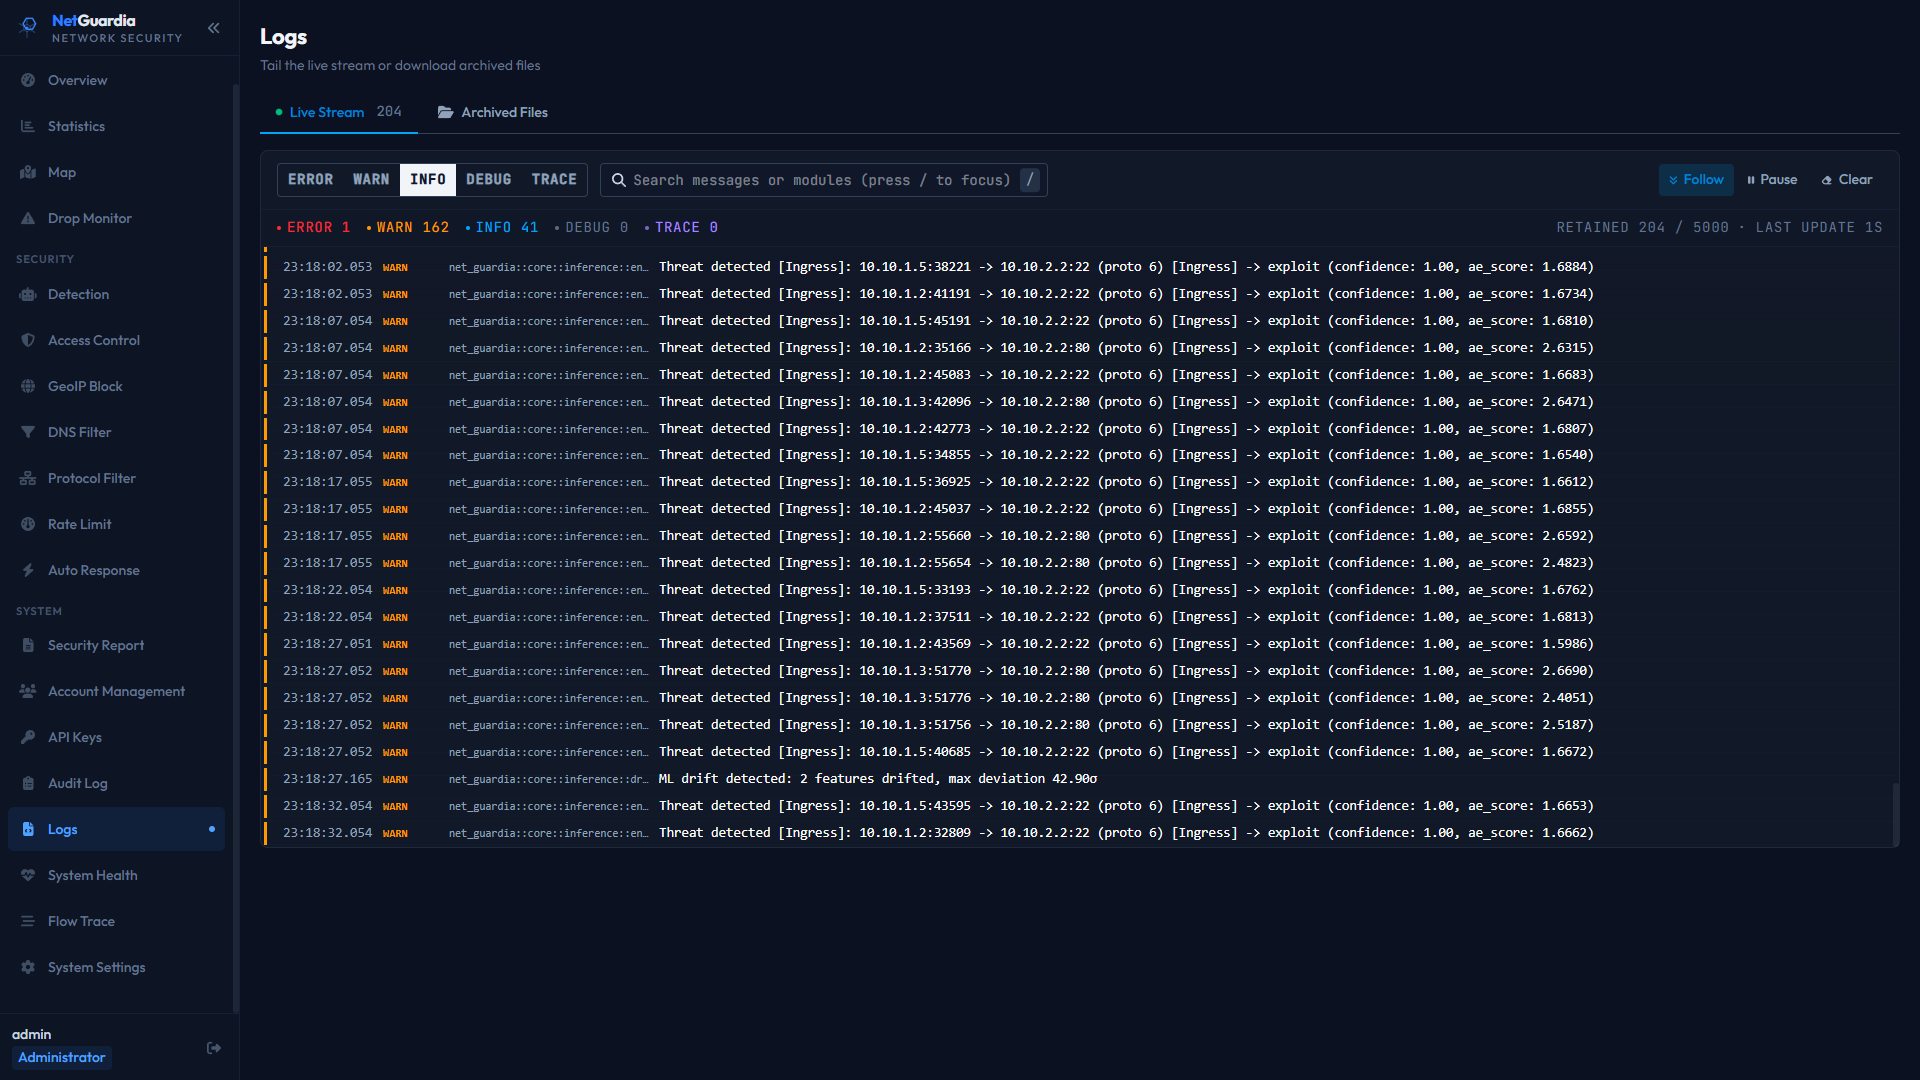Switch to the Archived Files tab
This screenshot has width=1920, height=1080.
coord(493,112)
